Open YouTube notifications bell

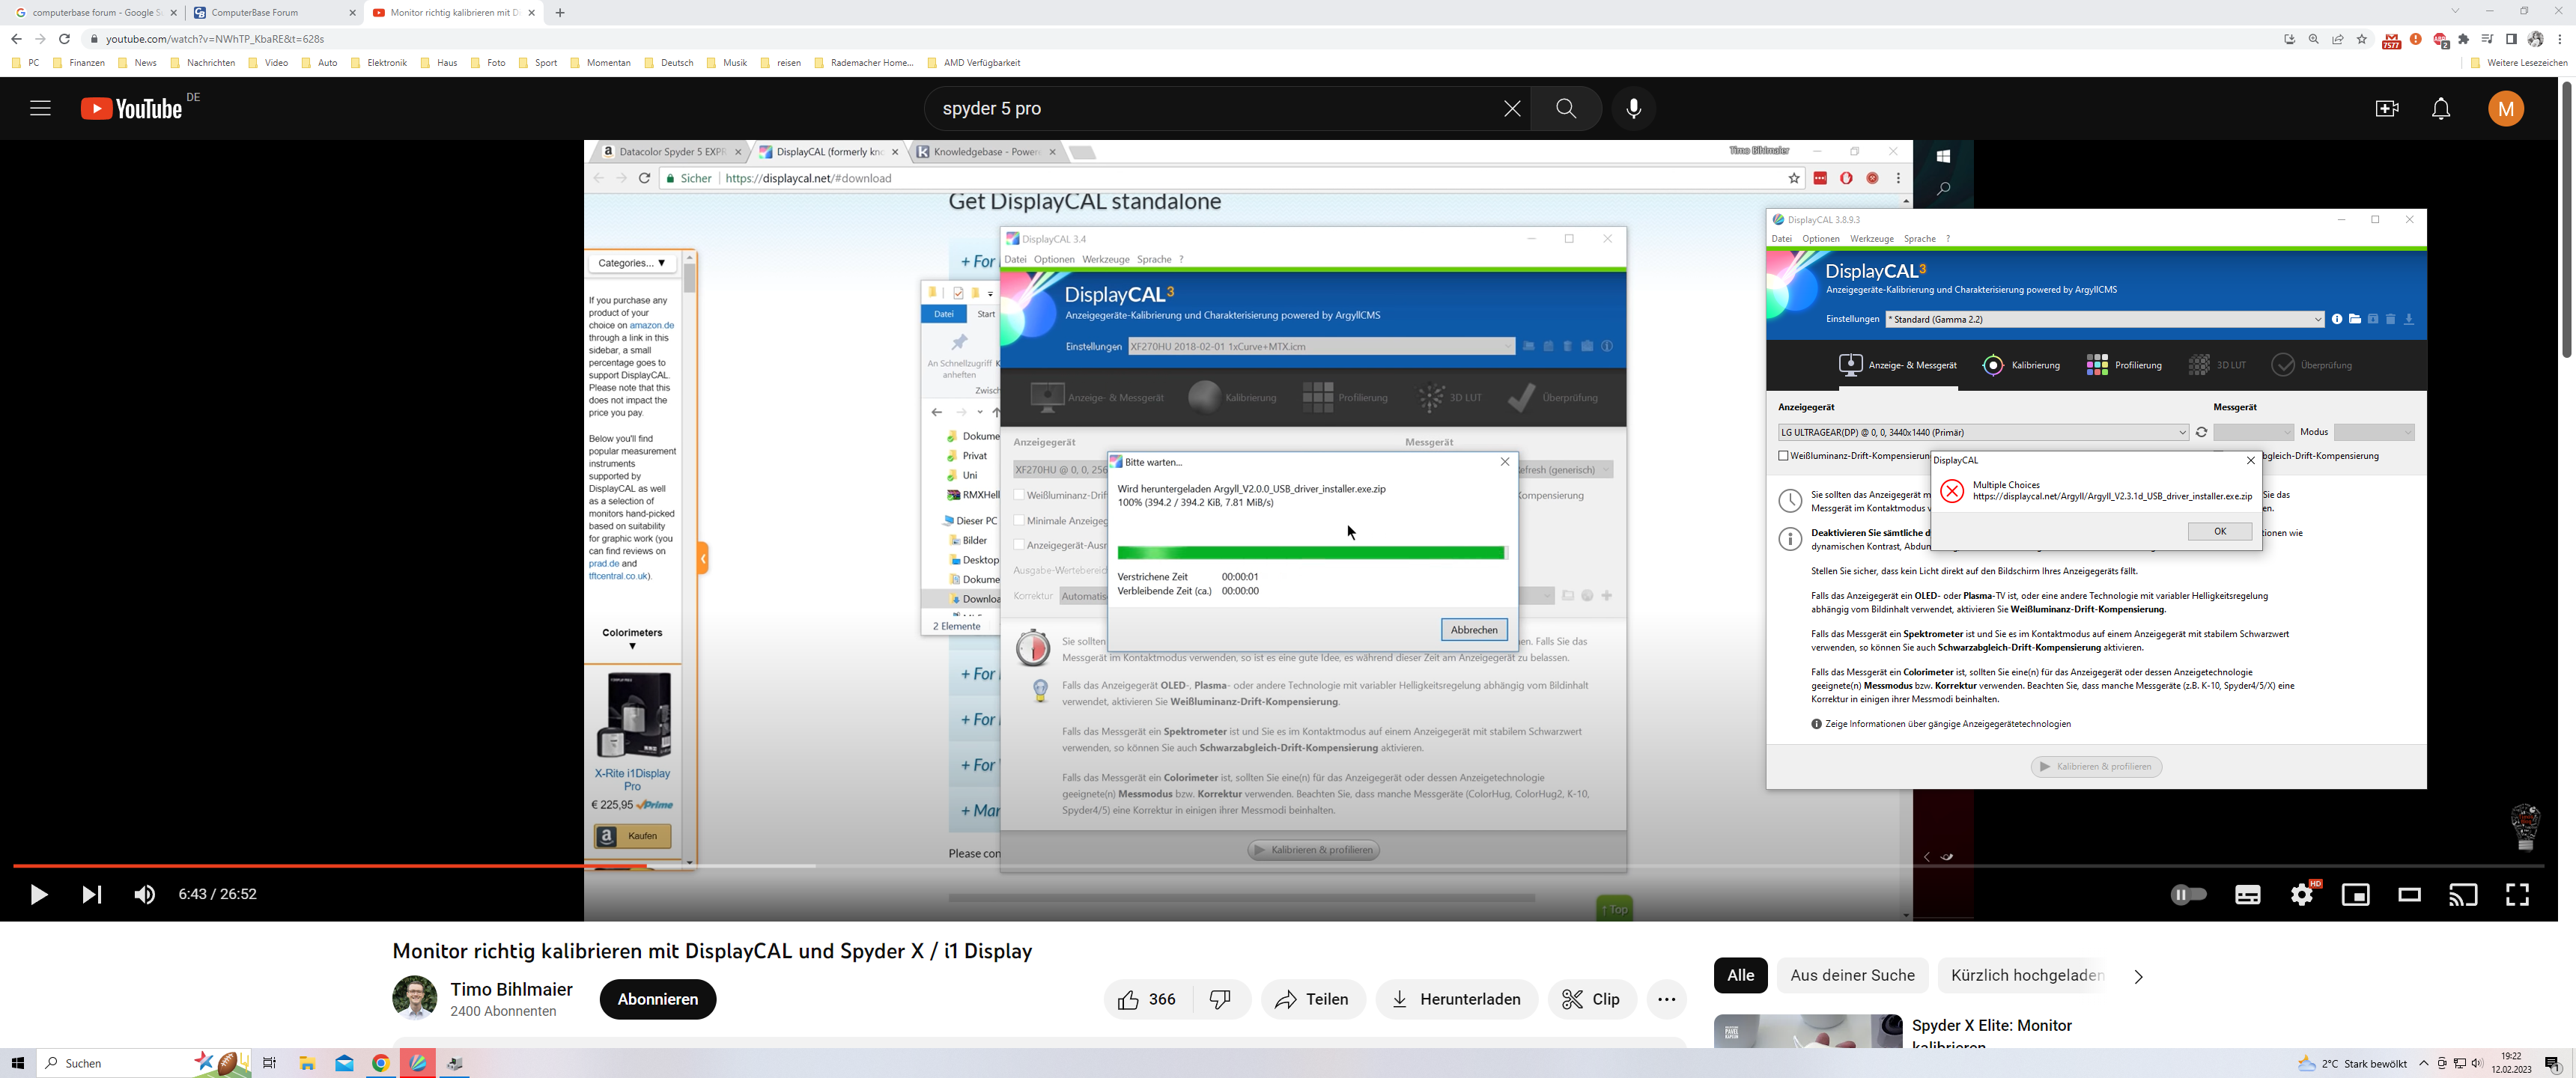pos(2440,109)
